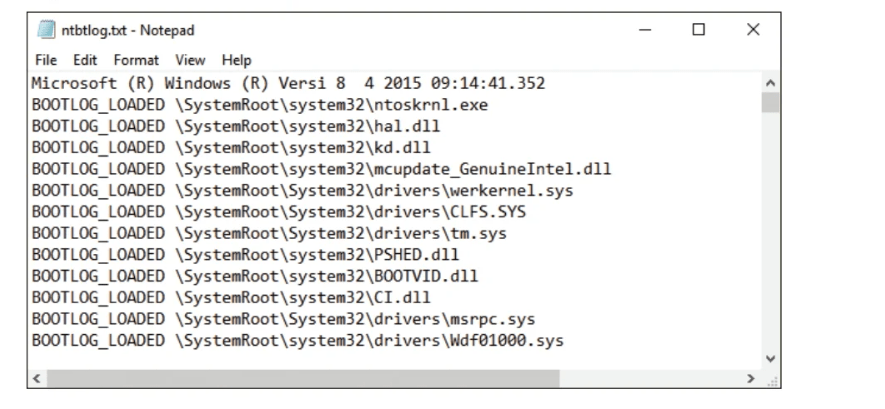Screen dimensions: 885x409
Task: Place cursor on the ntoskrnl.exe line
Action: click(x=260, y=105)
